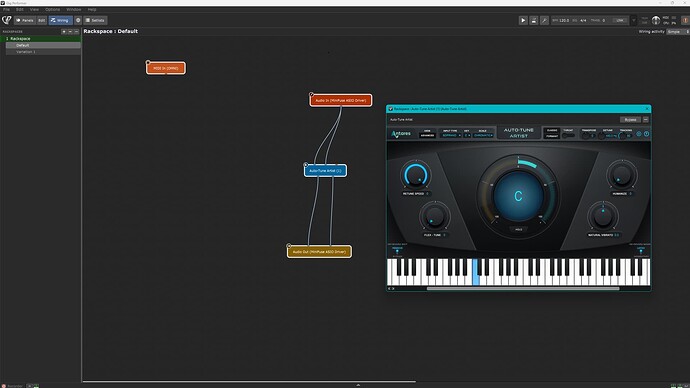Image resolution: width=690 pixels, height=388 pixels.
Task: Click the gear icon beside Wiring
Action: [x=78, y=20]
